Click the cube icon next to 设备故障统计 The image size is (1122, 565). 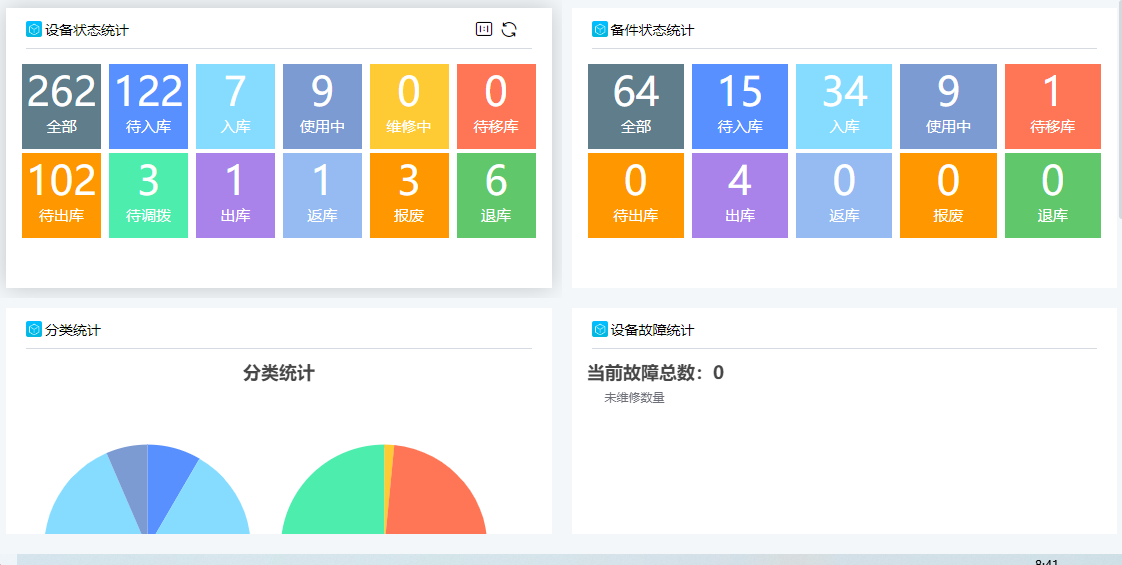[x=600, y=330]
